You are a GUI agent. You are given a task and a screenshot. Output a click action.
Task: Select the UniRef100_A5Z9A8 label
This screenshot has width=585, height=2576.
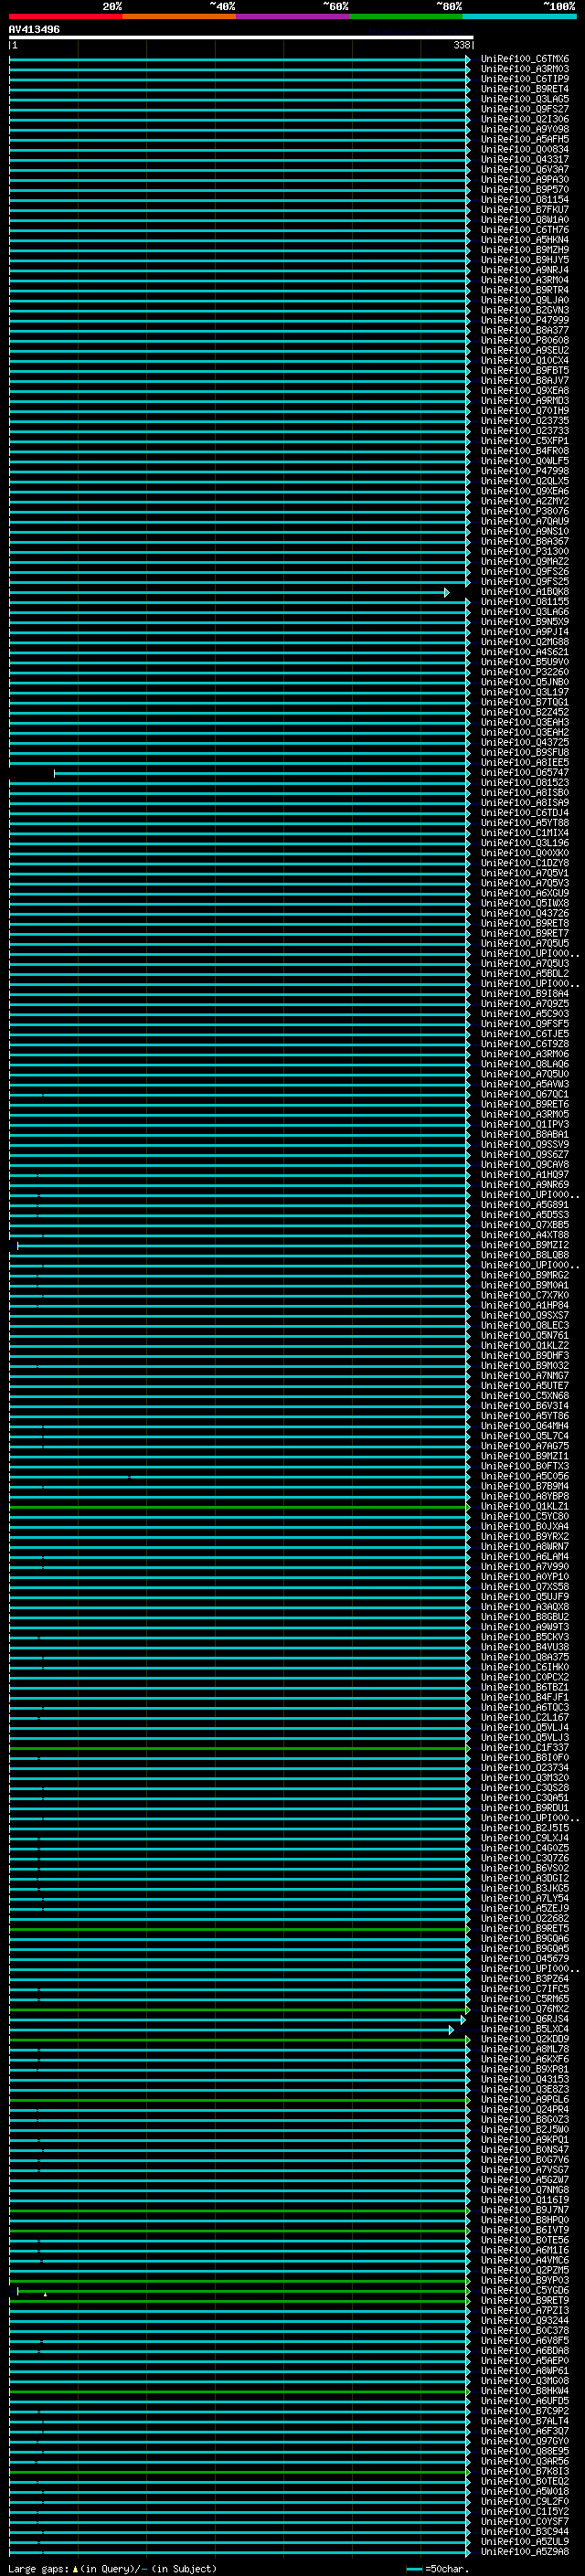tap(525, 2551)
